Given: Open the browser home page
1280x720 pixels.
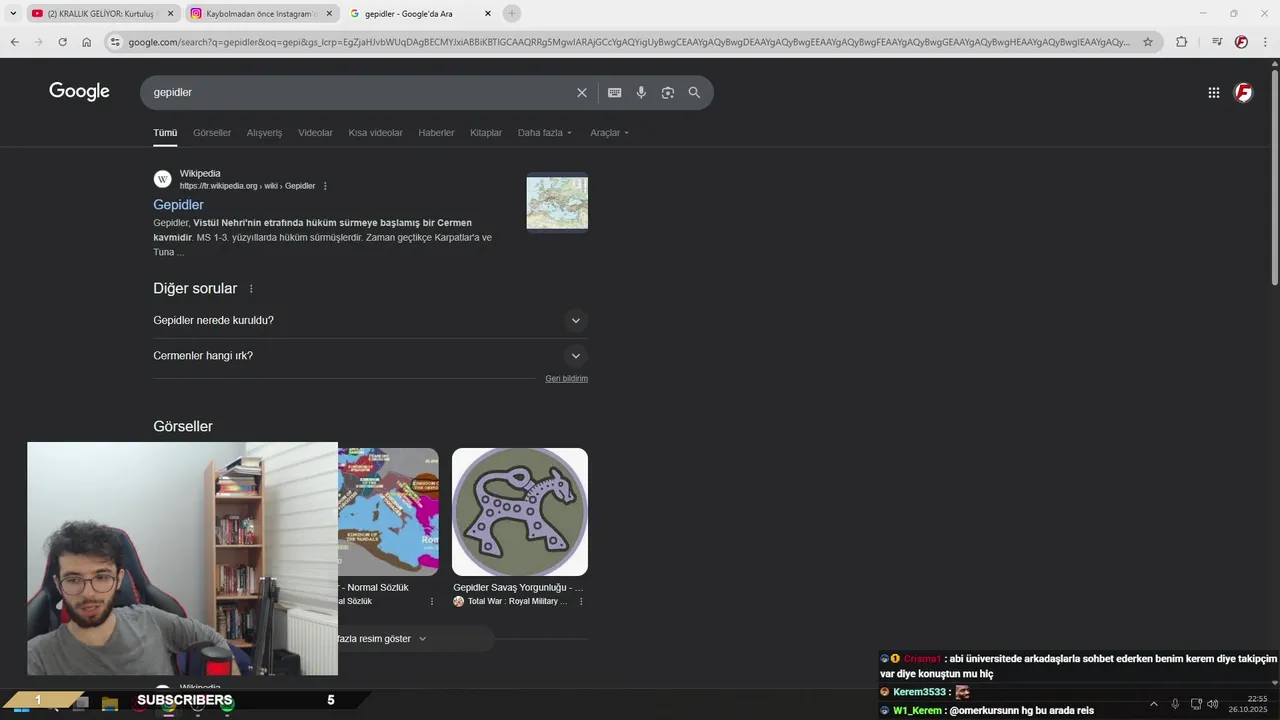Looking at the screenshot, I should pyautogui.click(x=87, y=42).
